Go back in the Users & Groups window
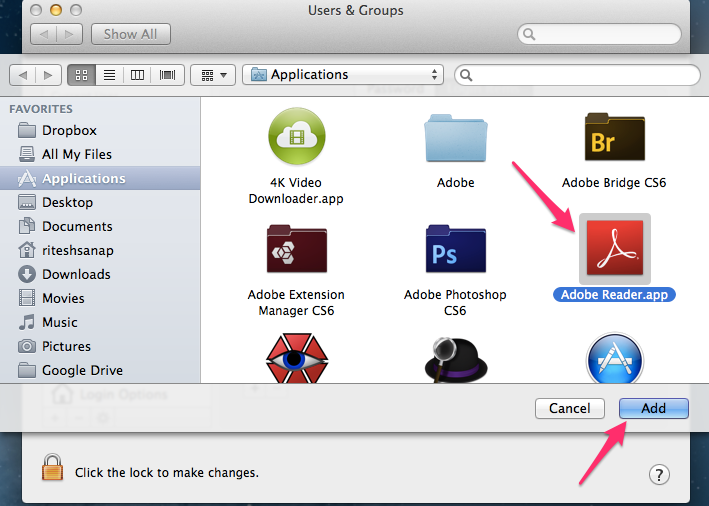The width and height of the screenshot is (709, 506). click(44, 34)
